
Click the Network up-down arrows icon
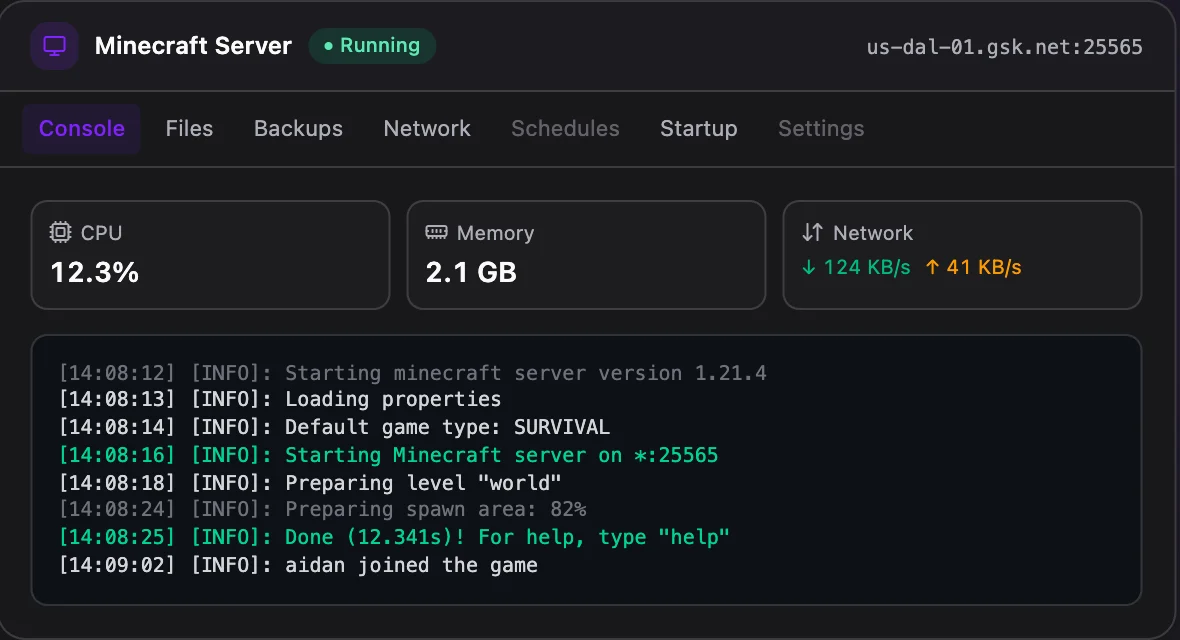(x=812, y=232)
